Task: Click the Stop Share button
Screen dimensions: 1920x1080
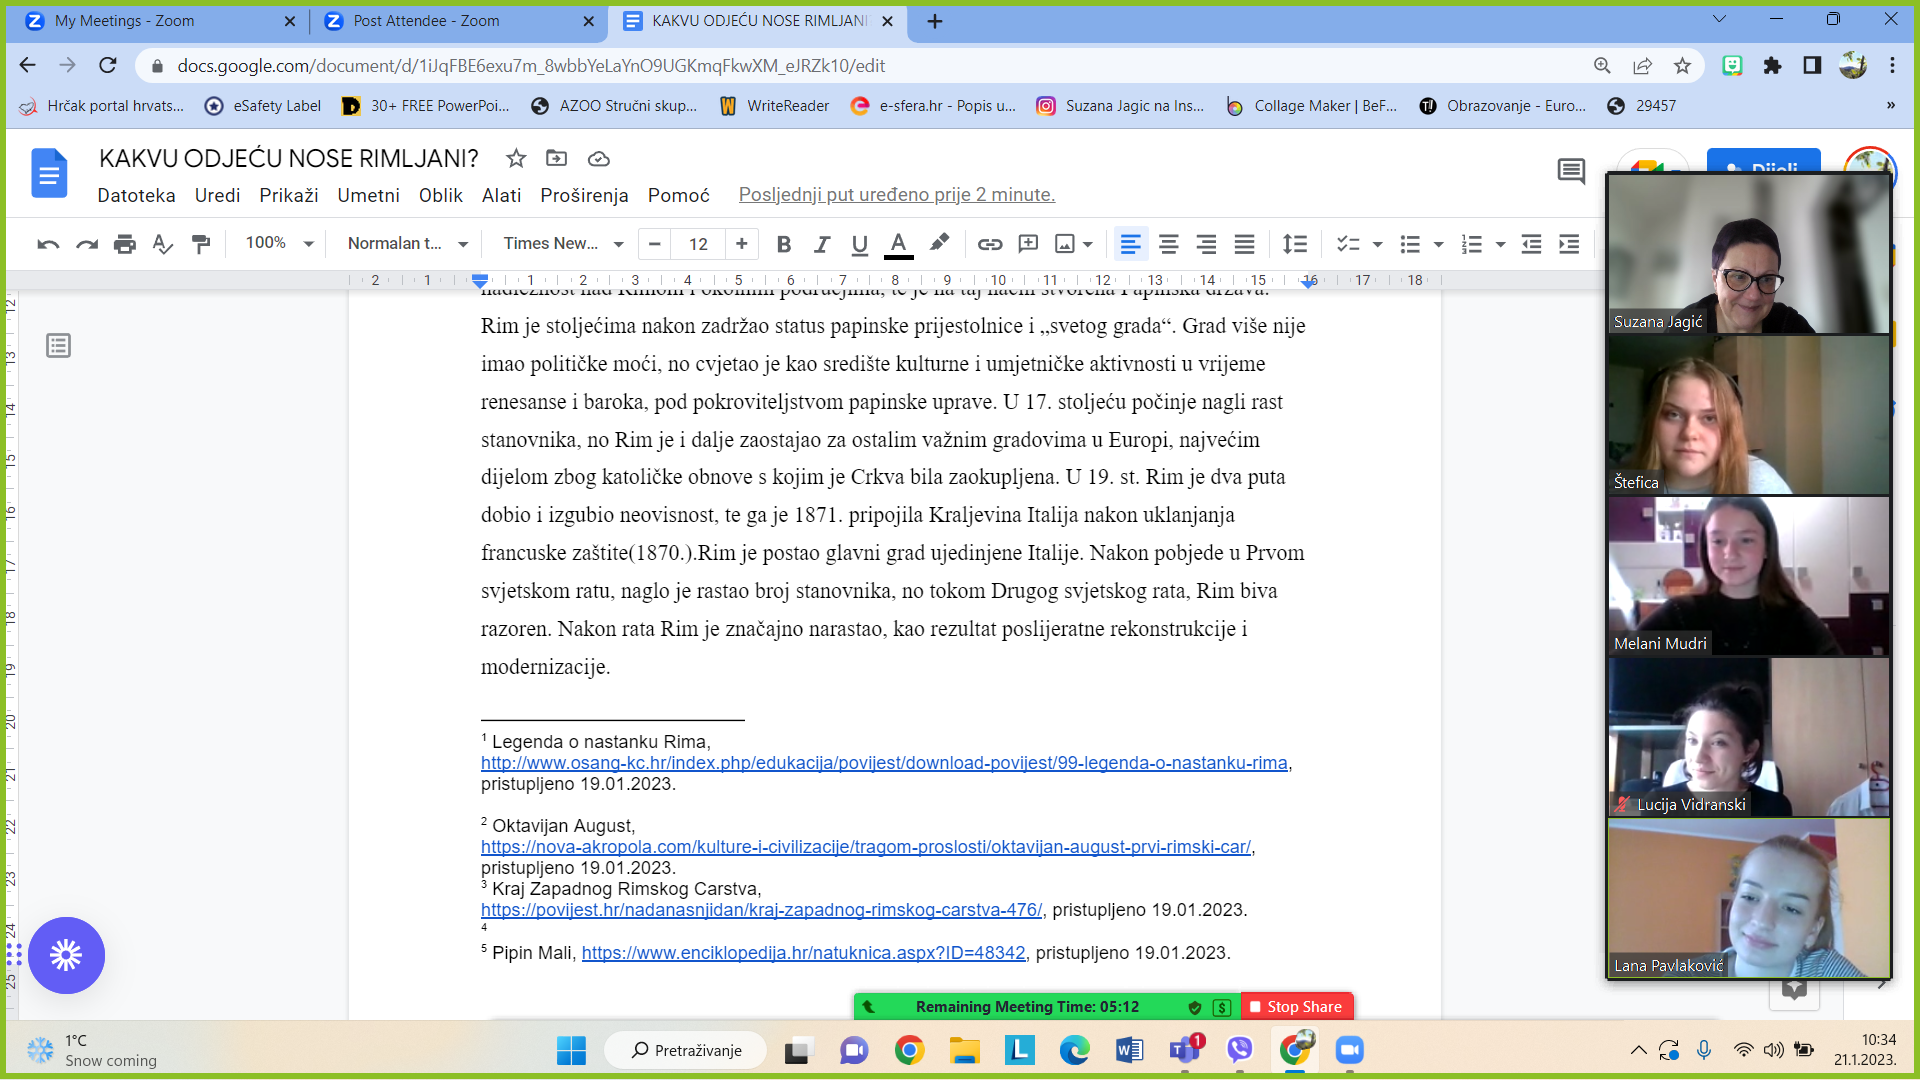Action: coord(1296,1007)
